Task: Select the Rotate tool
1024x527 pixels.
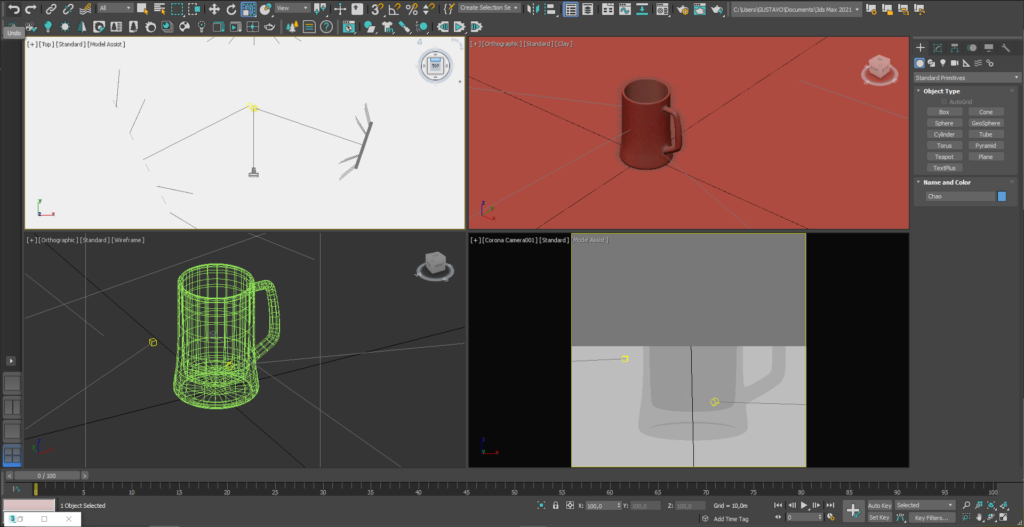Action: tap(231, 8)
